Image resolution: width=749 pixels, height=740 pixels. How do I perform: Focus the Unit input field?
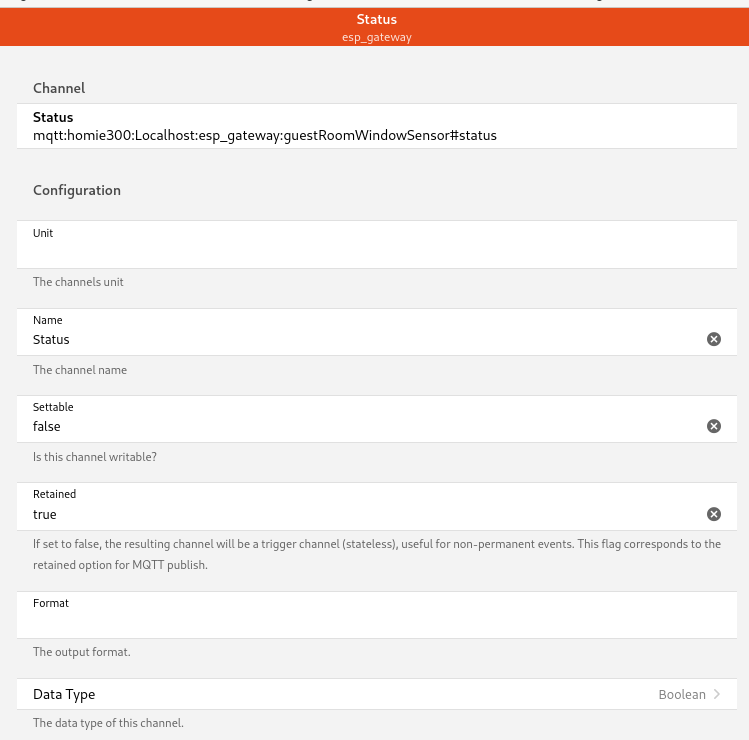click(x=360, y=252)
